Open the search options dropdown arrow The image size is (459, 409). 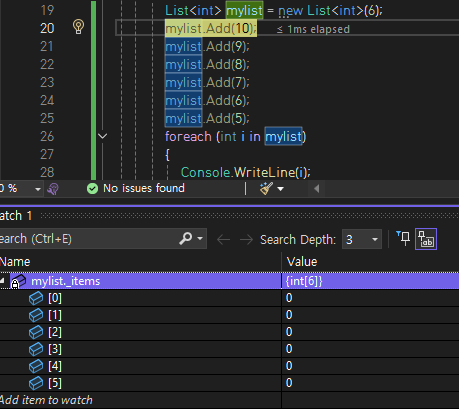(x=200, y=239)
